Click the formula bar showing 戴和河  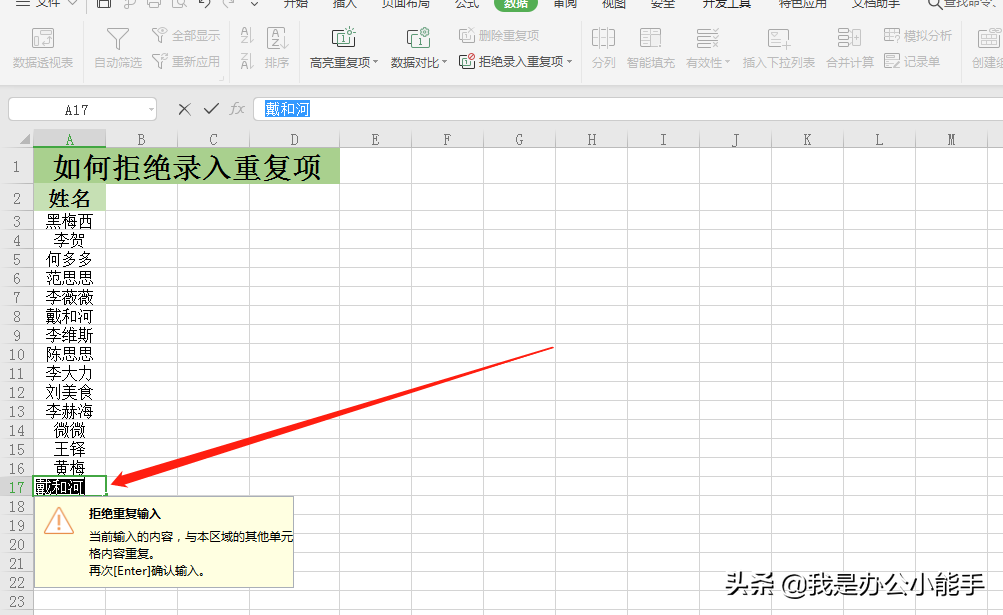(628, 109)
